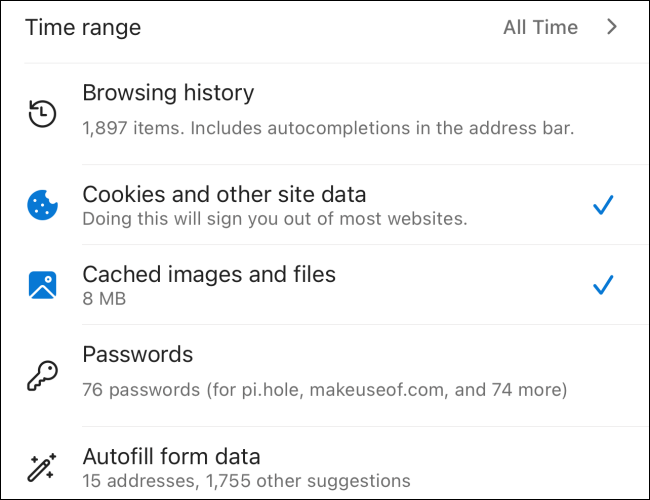Click the 76 passwords description text

pos(324,388)
